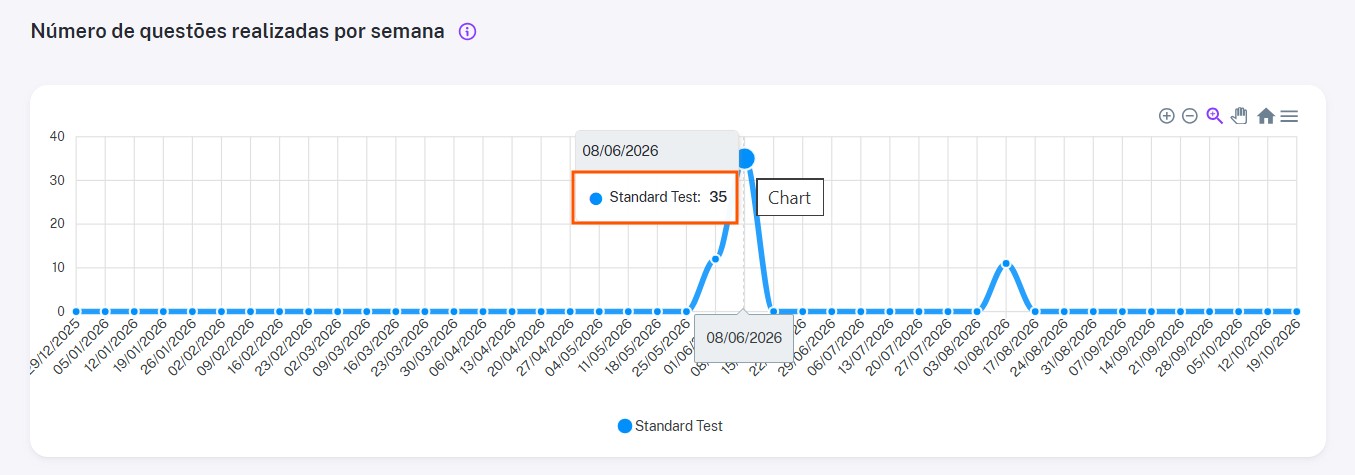Open the chart hamburger menu
1355x475 pixels.
(x=1290, y=116)
